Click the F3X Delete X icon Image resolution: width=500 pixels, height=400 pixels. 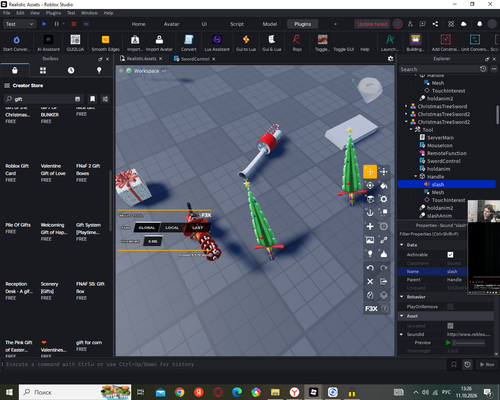pos(370,282)
